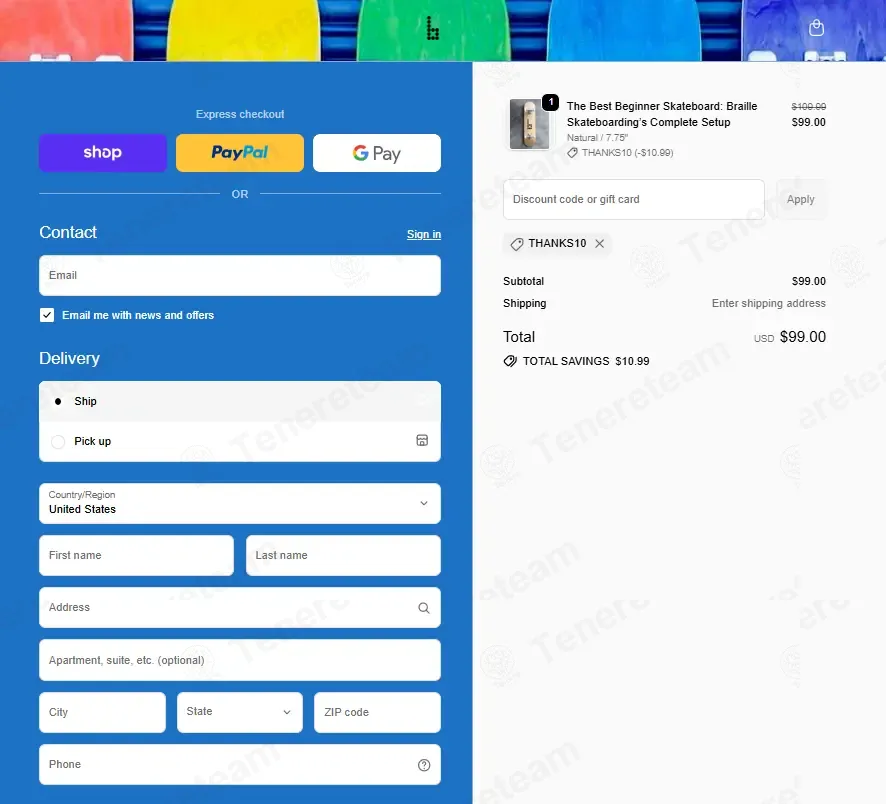Open the State dropdown
Screen dimensions: 886x804
click(240, 712)
